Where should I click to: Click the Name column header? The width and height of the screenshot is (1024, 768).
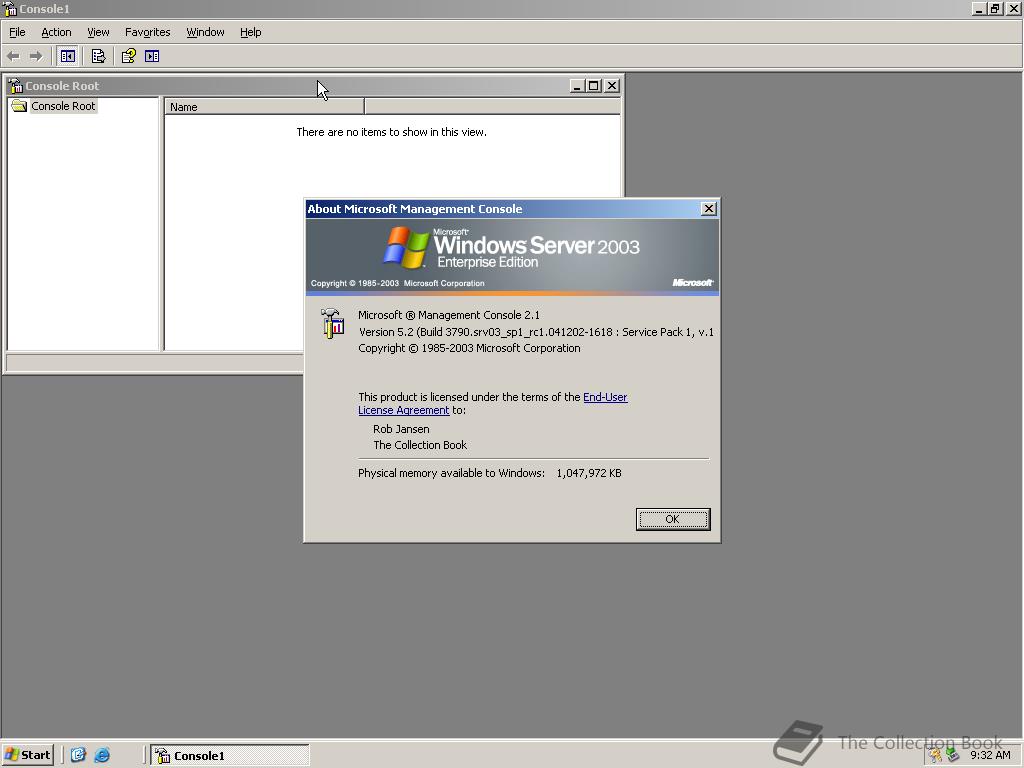click(x=264, y=106)
